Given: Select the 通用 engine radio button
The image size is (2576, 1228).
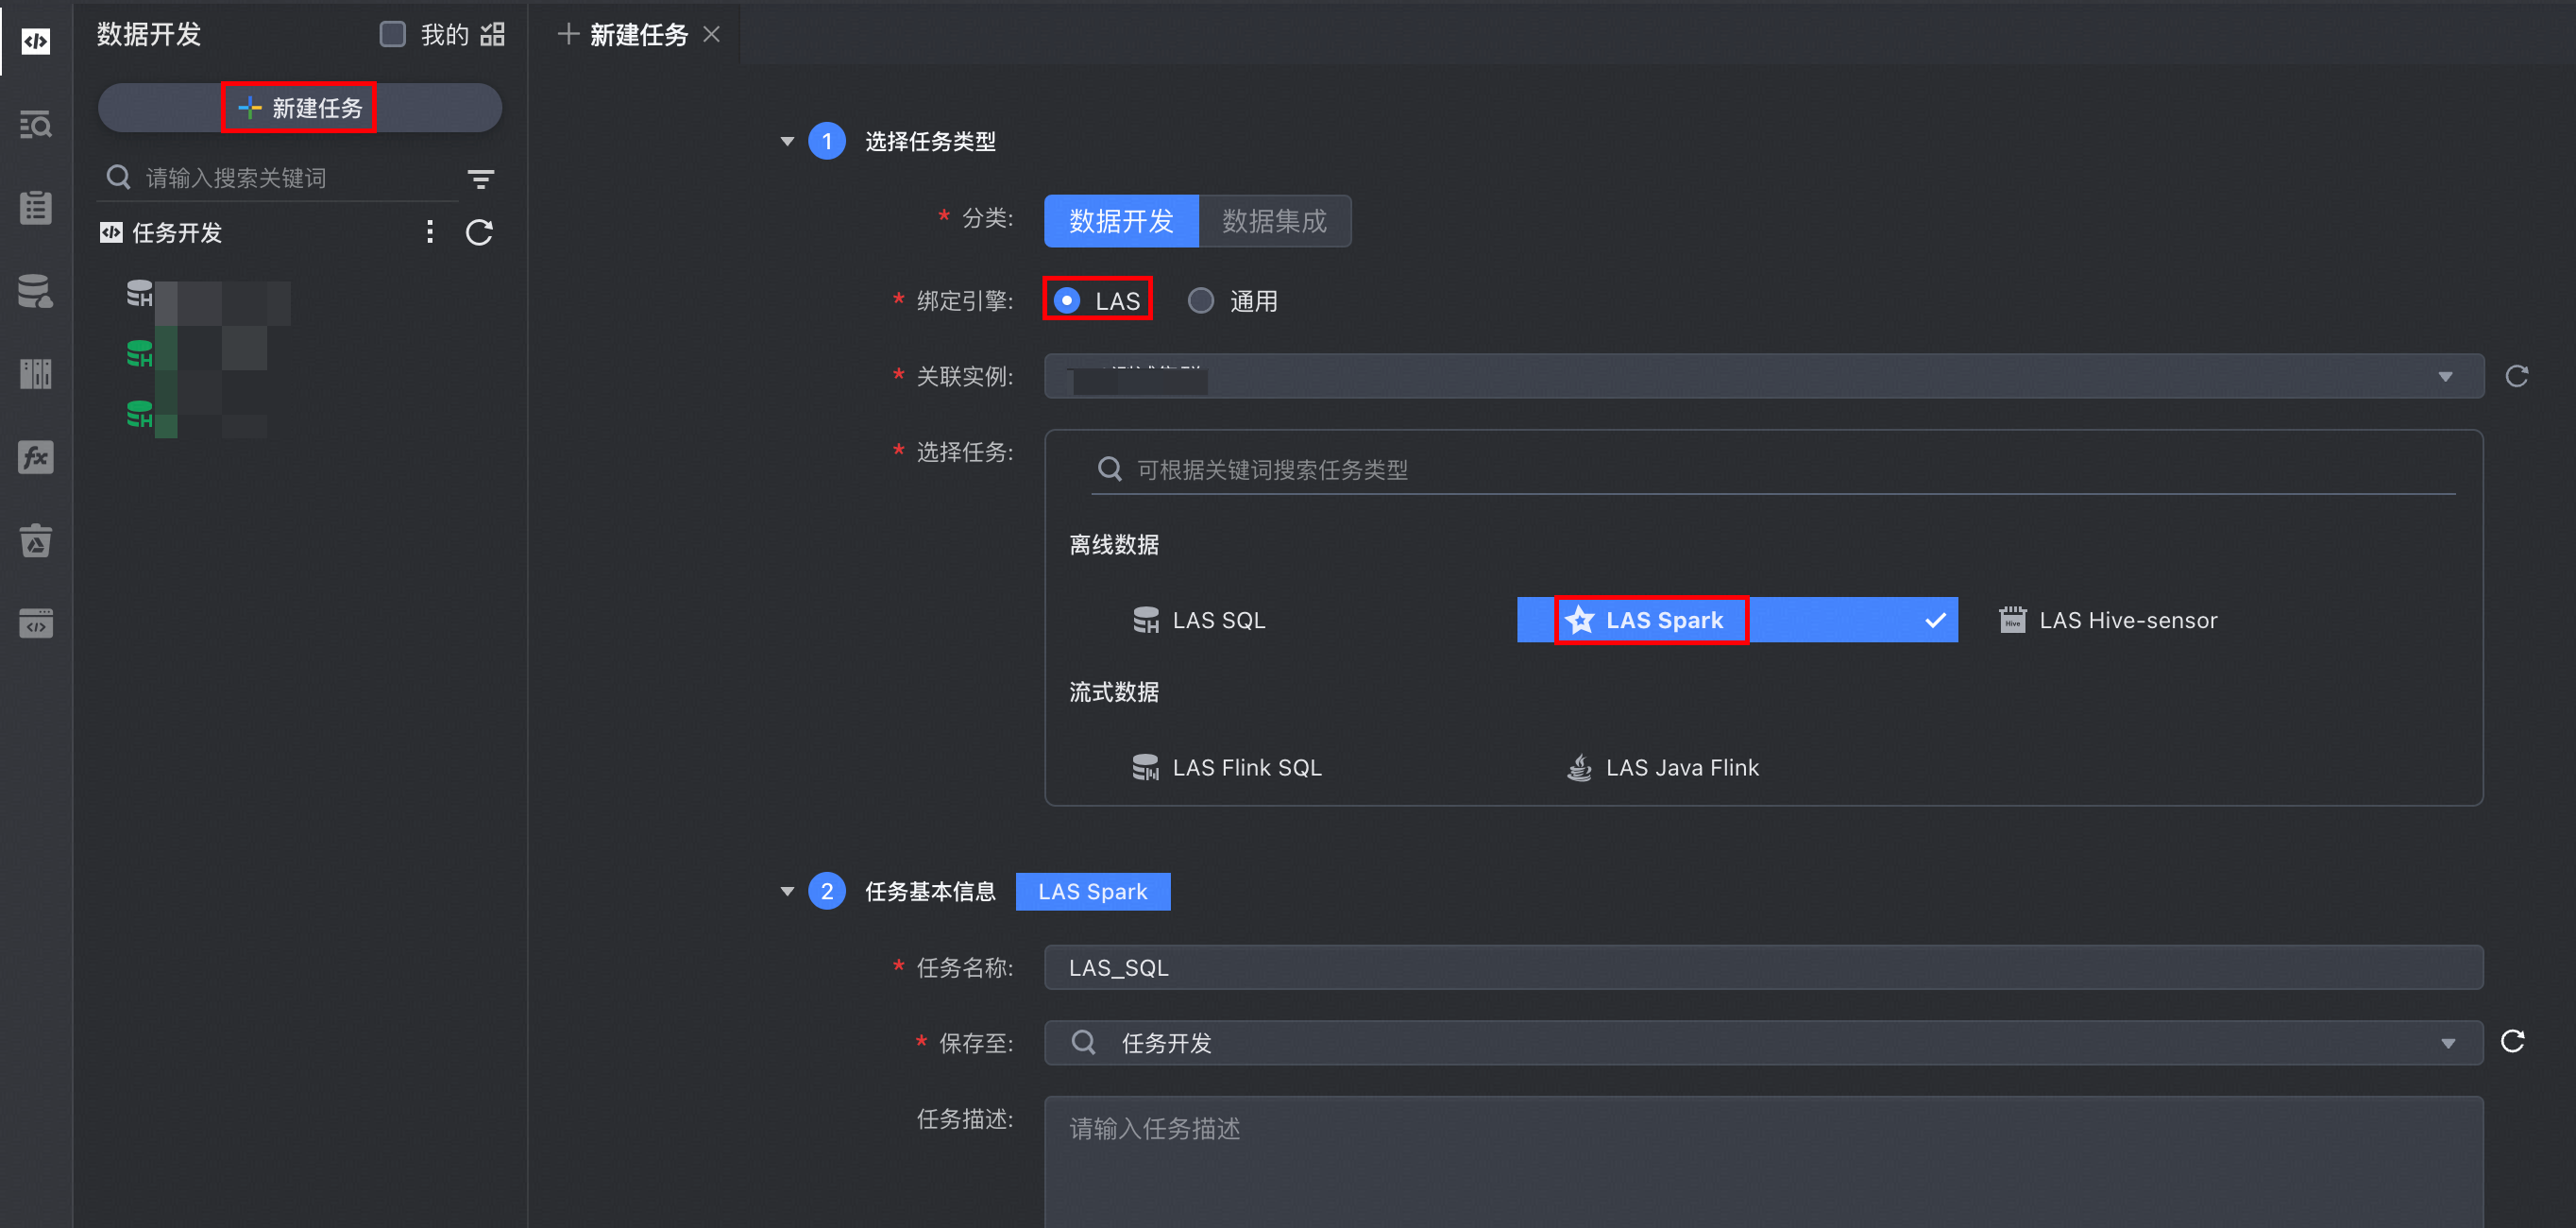Looking at the screenshot, I should [x=1201, y=300].
